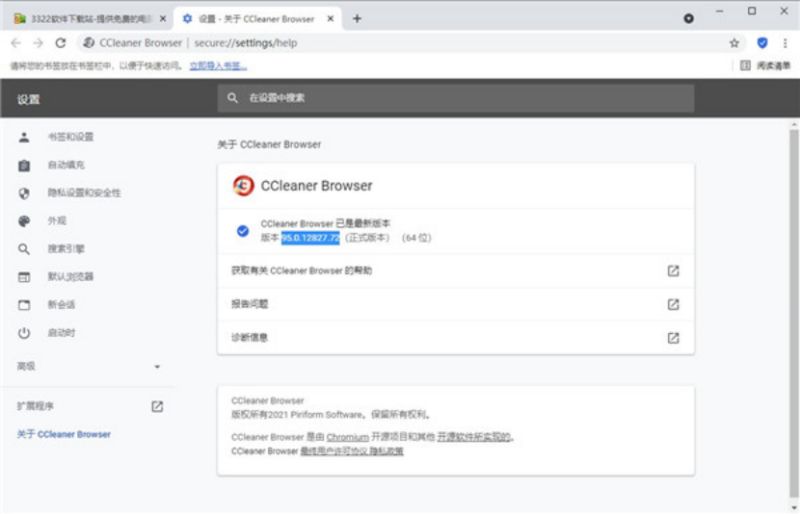Open the end user license agreement link
Image resolution: width=800 pixels, height=514 pixels.
pos(334,451)
